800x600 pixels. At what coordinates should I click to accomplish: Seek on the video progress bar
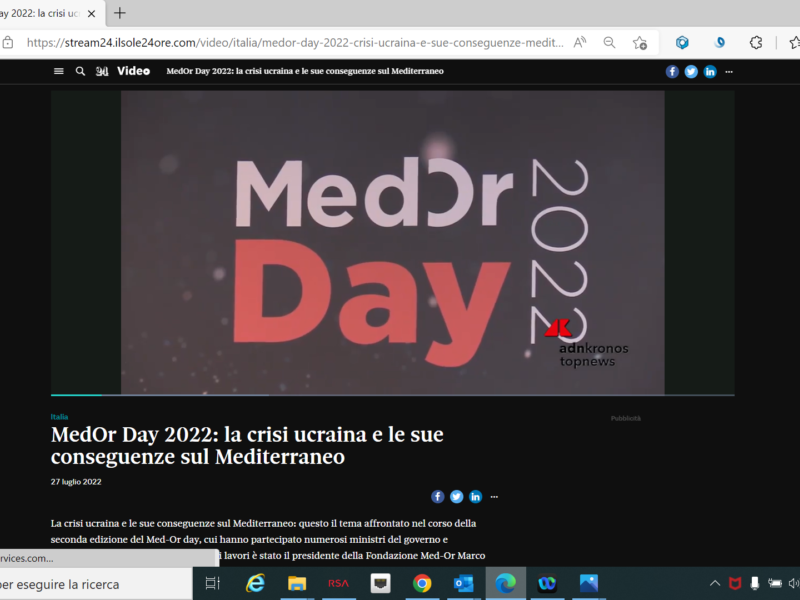(x=392, y=395)
